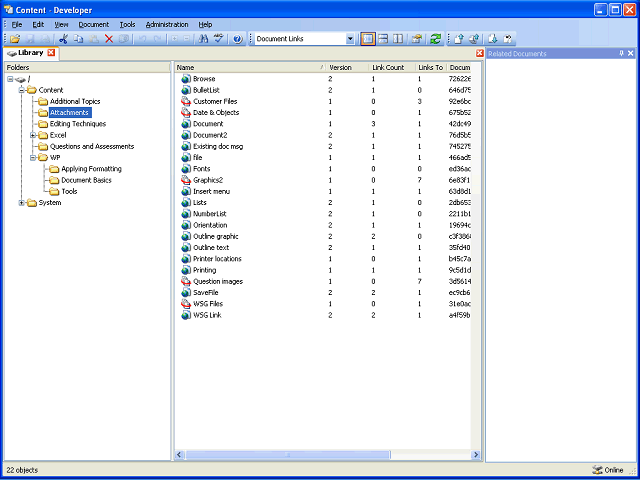Select the highlighted single-pane view button
Screen dimensions: 640x480
tap(368, 39)
